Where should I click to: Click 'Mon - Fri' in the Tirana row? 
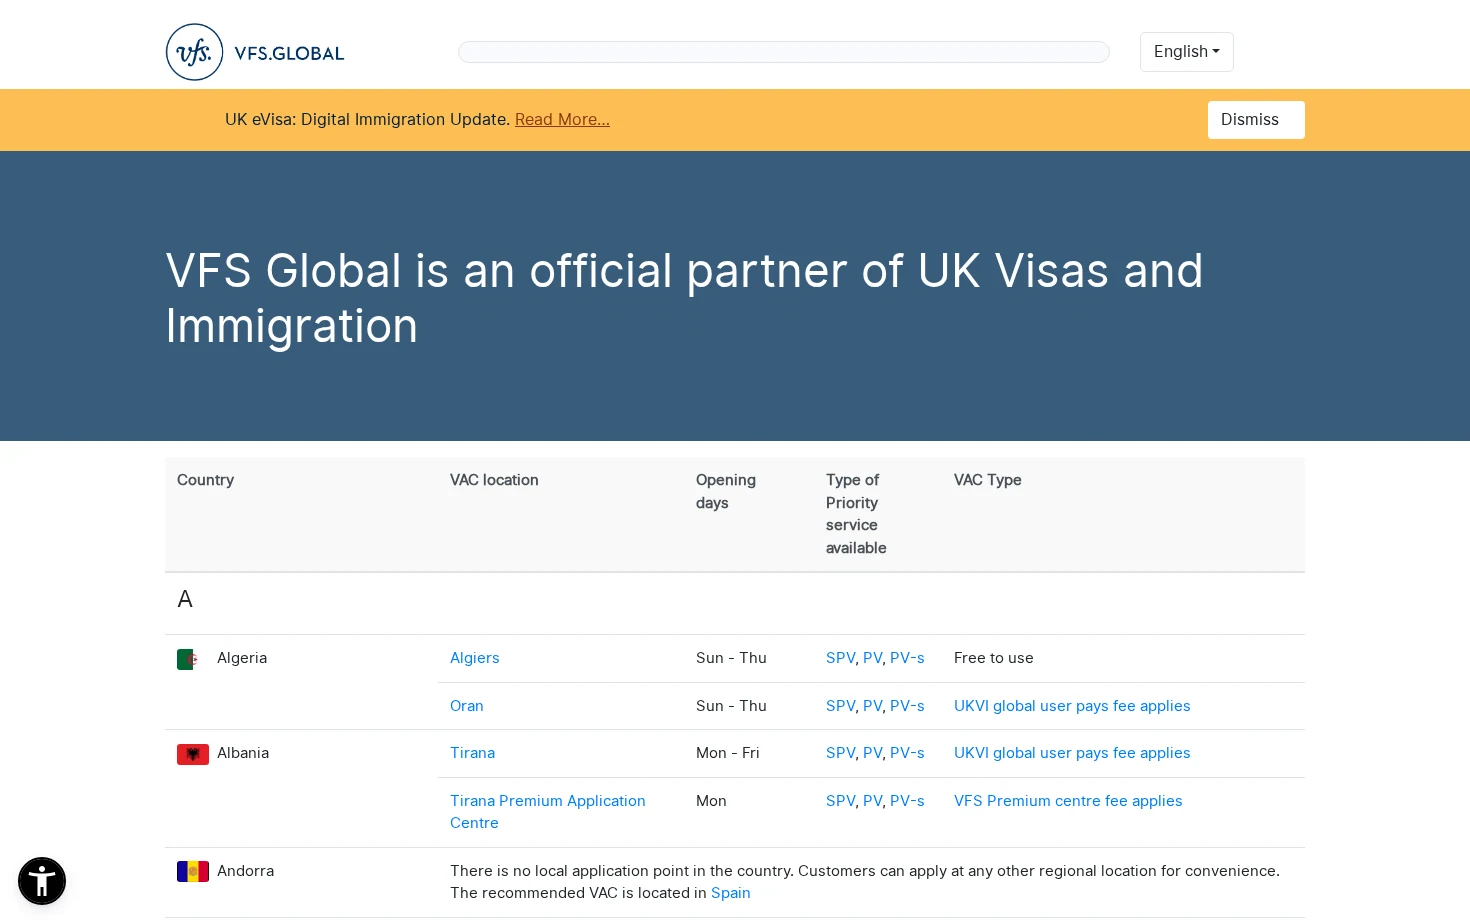point(728,753)
